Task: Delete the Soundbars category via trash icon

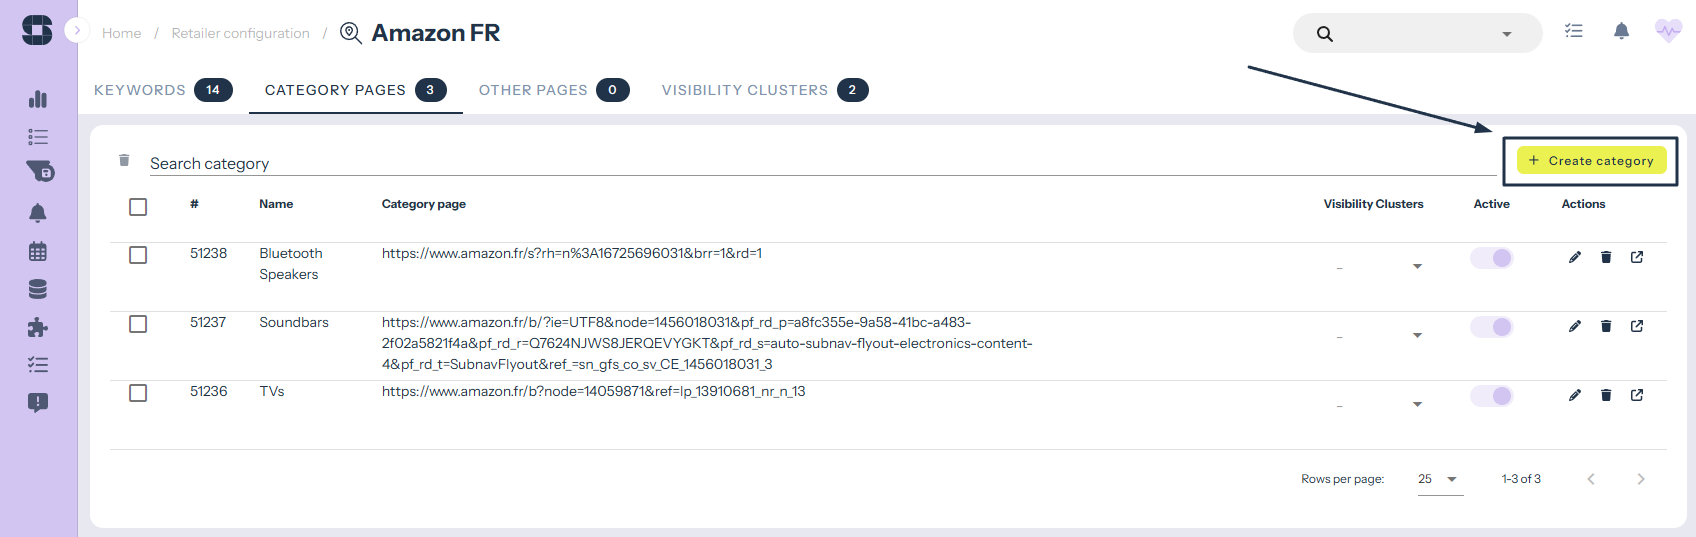Action: (1606, 326)
